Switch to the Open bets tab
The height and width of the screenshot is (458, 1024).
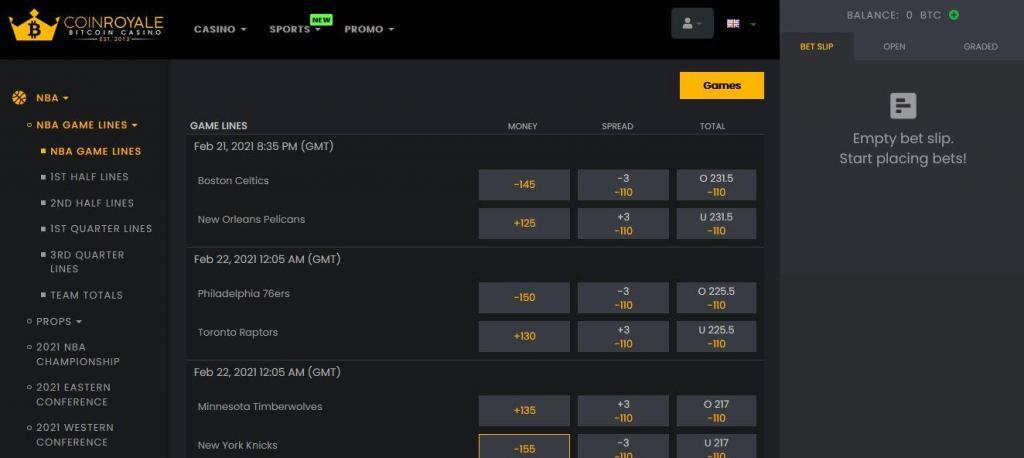[894, 46]
